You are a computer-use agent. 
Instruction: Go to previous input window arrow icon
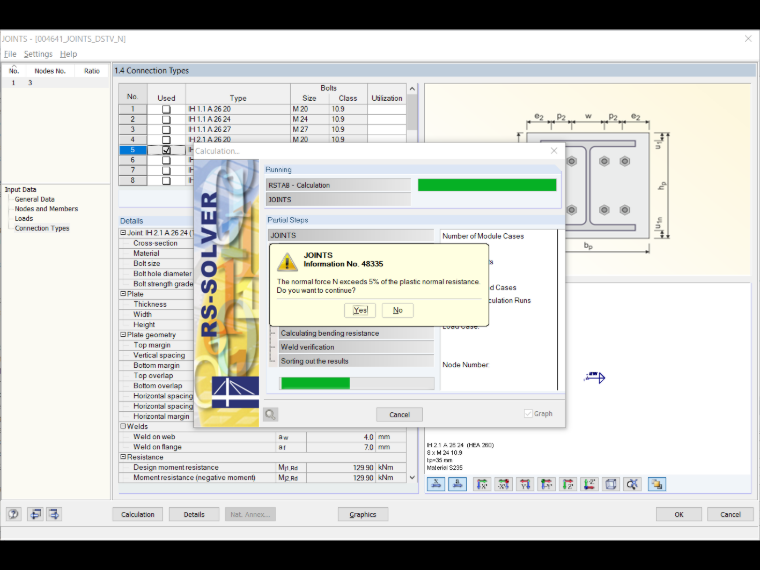click(x=35, y=514)
